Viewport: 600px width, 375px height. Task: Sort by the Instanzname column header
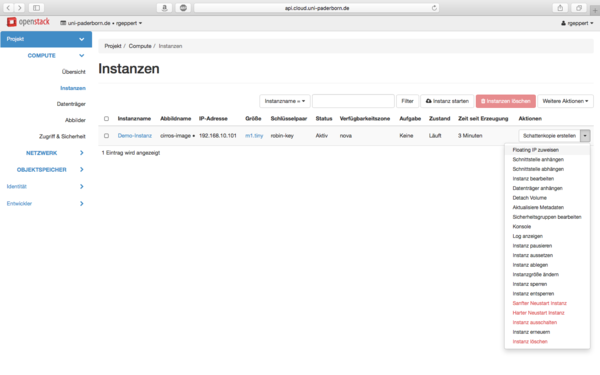click(134, 119)
